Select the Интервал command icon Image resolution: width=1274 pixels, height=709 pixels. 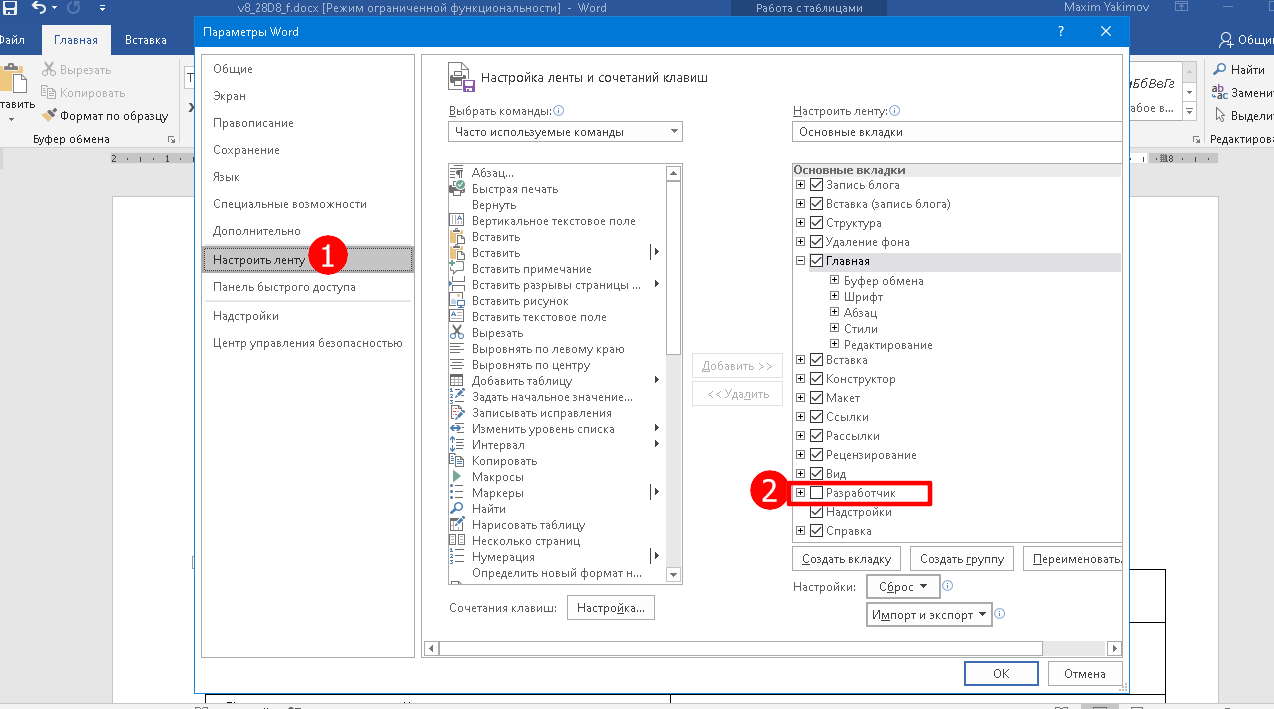(x=457, y=445)
